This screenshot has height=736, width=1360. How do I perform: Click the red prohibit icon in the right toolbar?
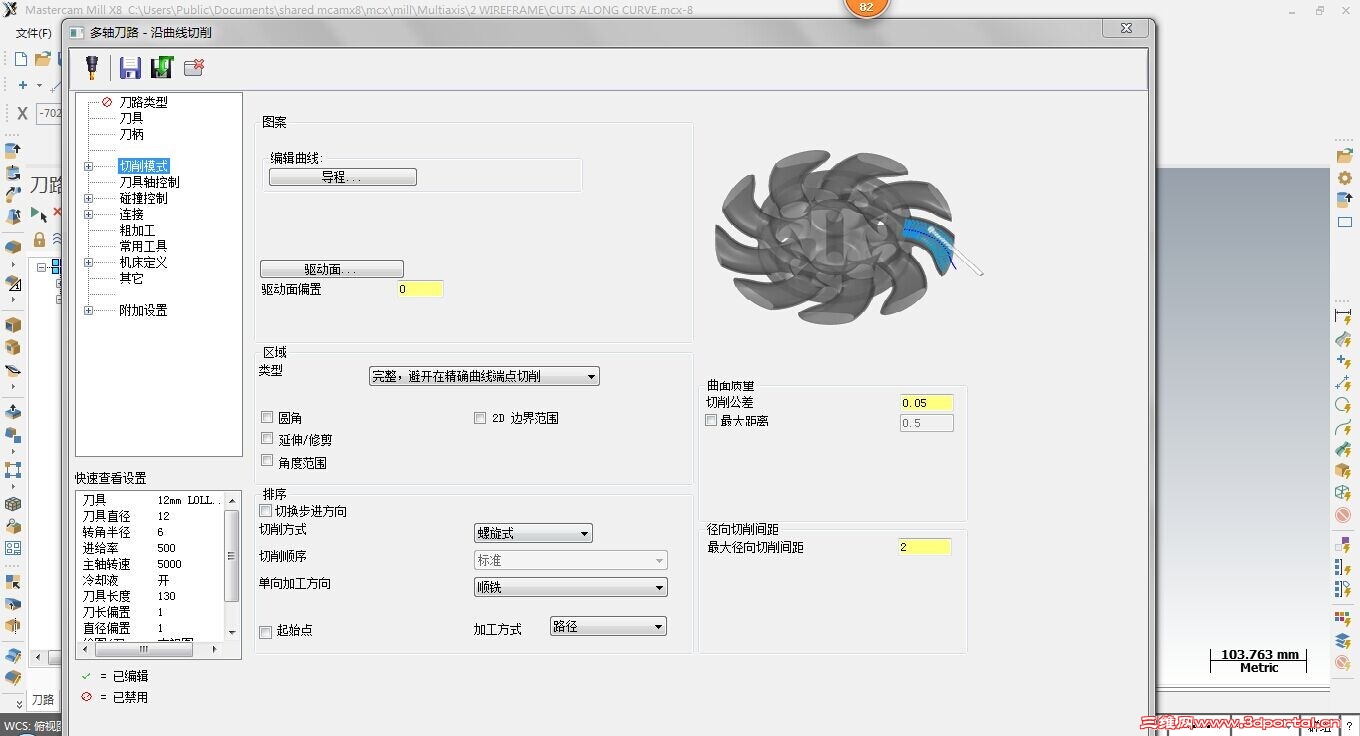click(1344, 514)
